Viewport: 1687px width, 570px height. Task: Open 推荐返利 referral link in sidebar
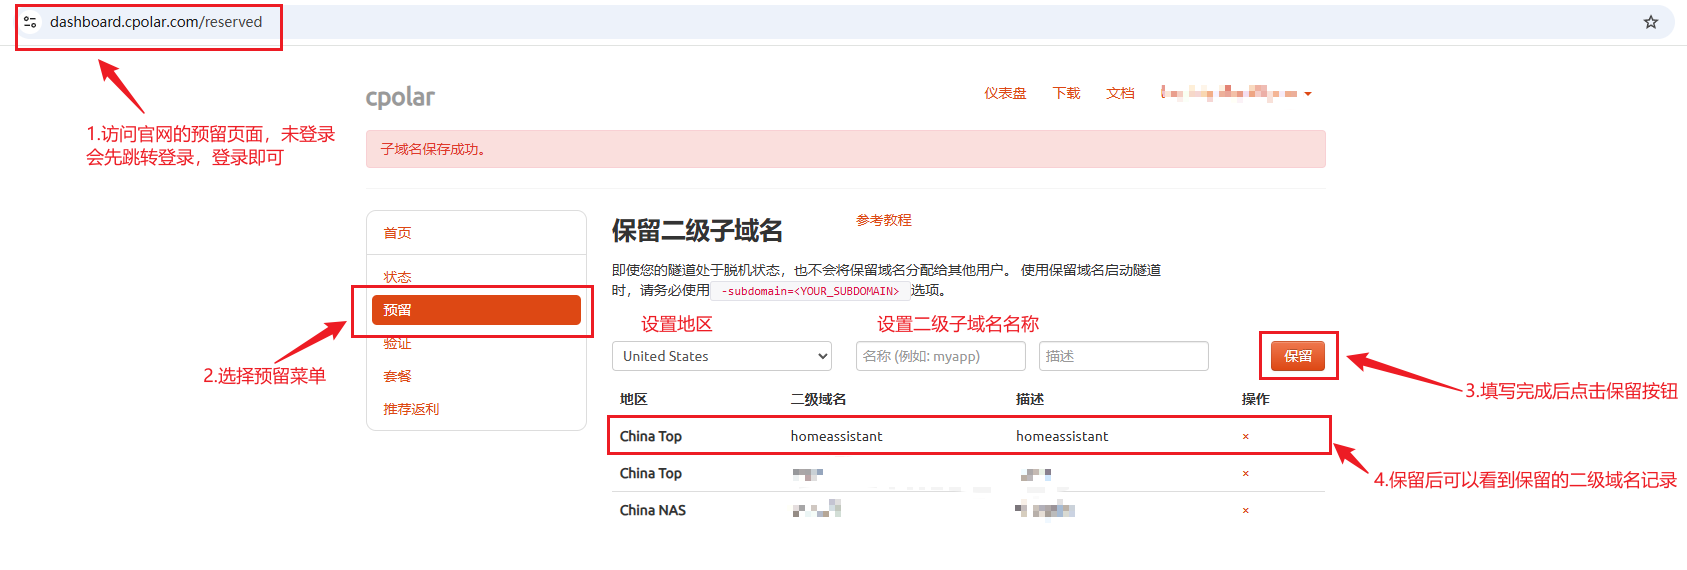411,410
